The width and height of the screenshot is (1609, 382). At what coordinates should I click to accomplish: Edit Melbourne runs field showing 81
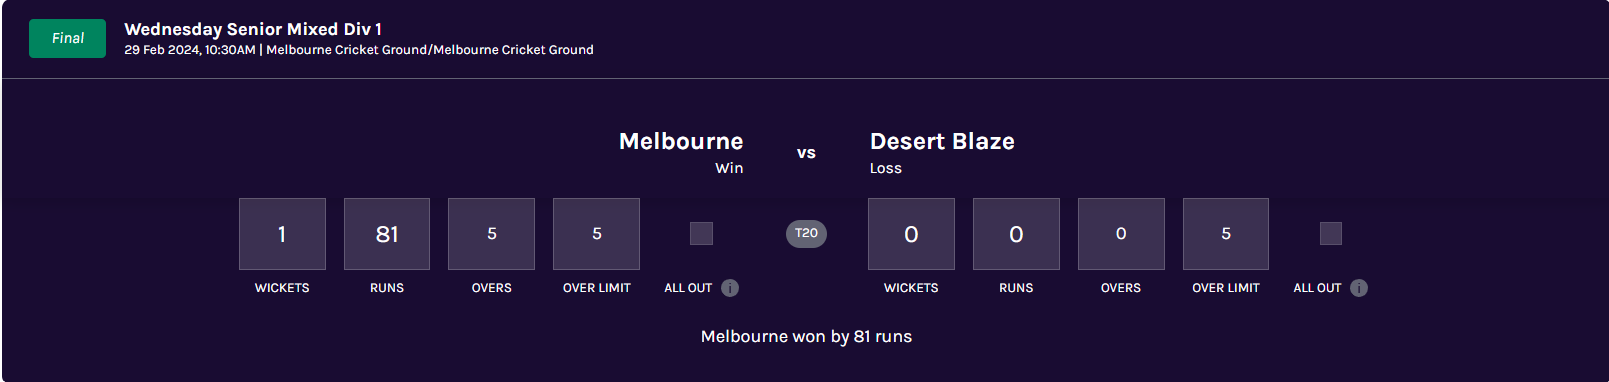click(387, 234)
